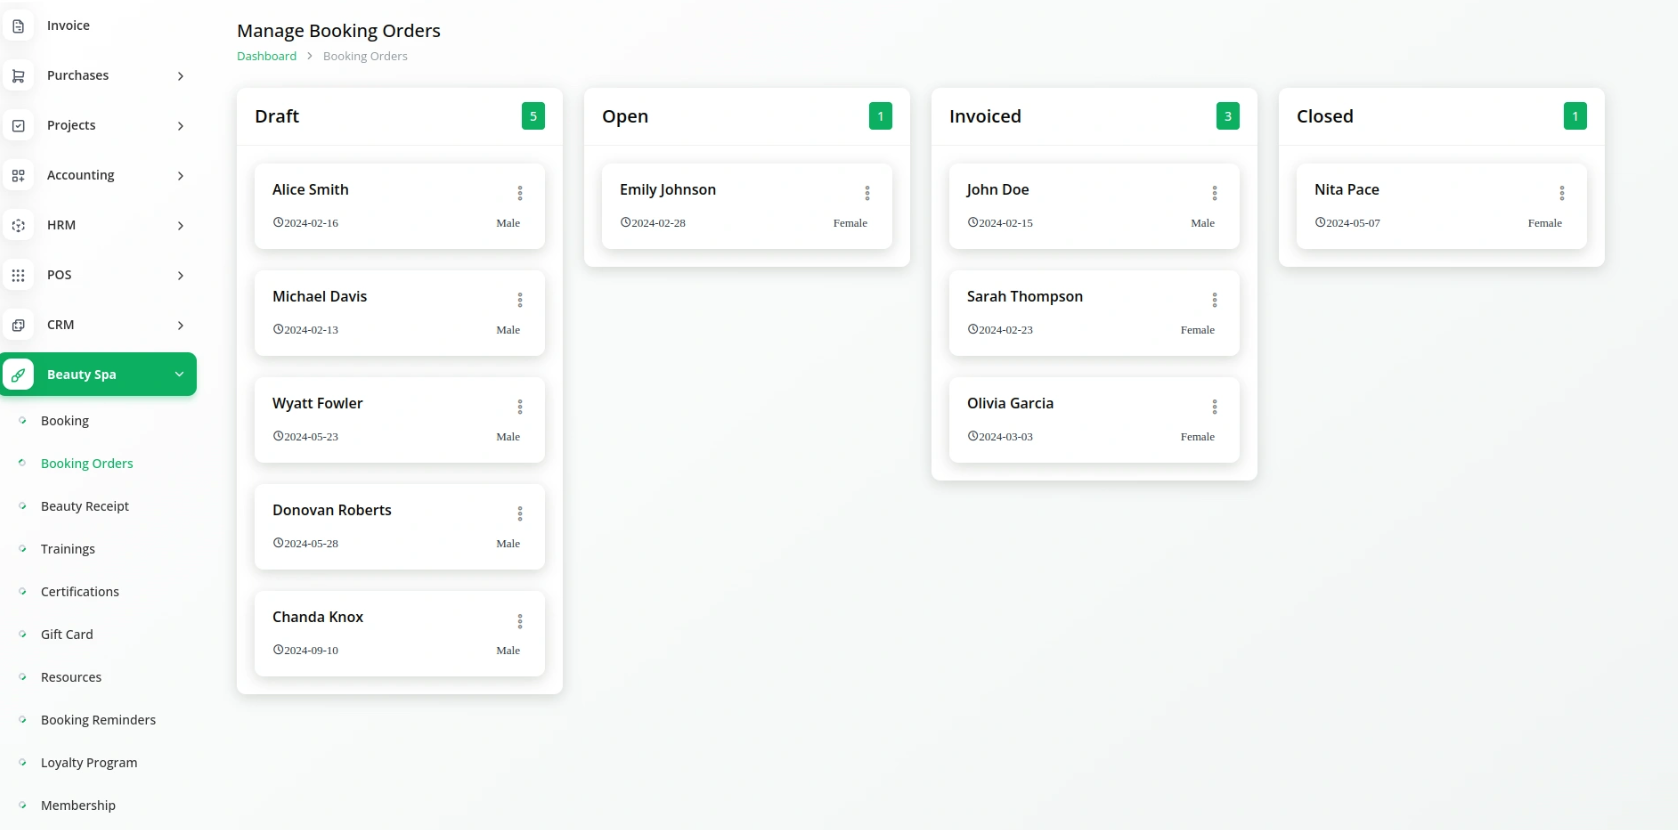Click the HRM sidebar icon
This screenshot has height=830, width=1678.
tap(18, 226)
